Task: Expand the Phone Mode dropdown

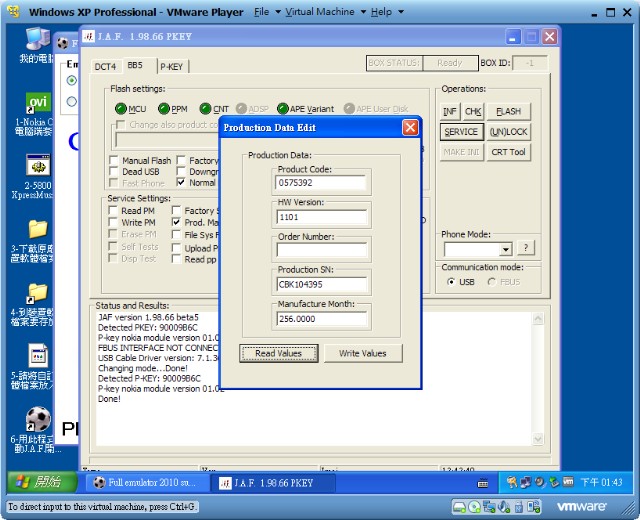Action: pos(505,249)
